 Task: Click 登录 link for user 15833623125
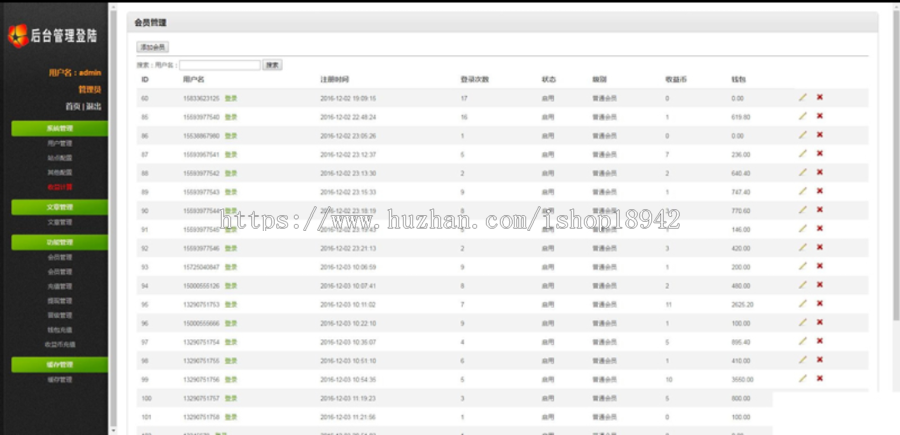231,98
